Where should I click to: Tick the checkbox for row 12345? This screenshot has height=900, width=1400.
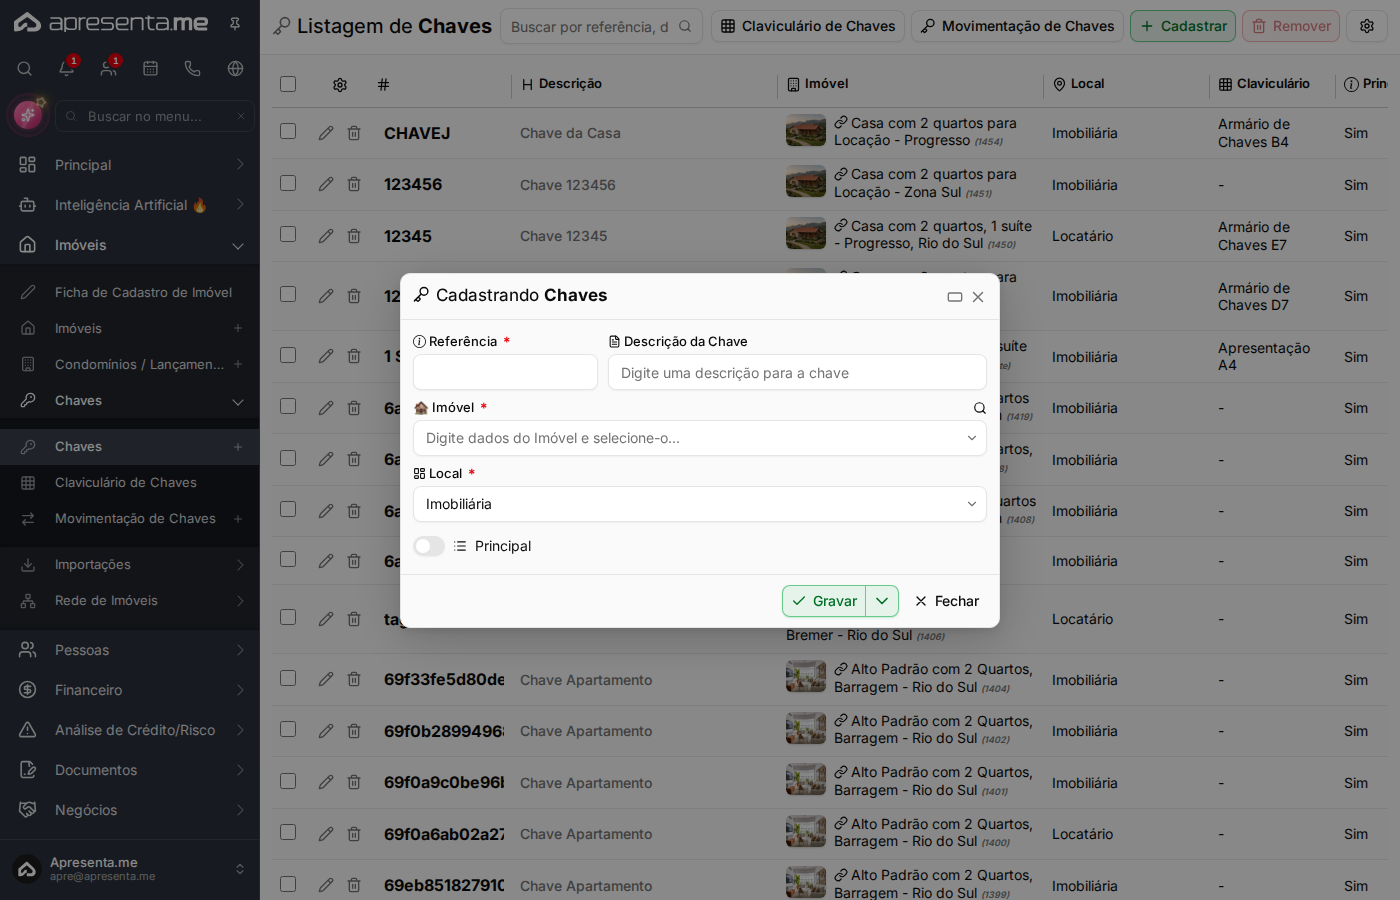tap(288, 234)
